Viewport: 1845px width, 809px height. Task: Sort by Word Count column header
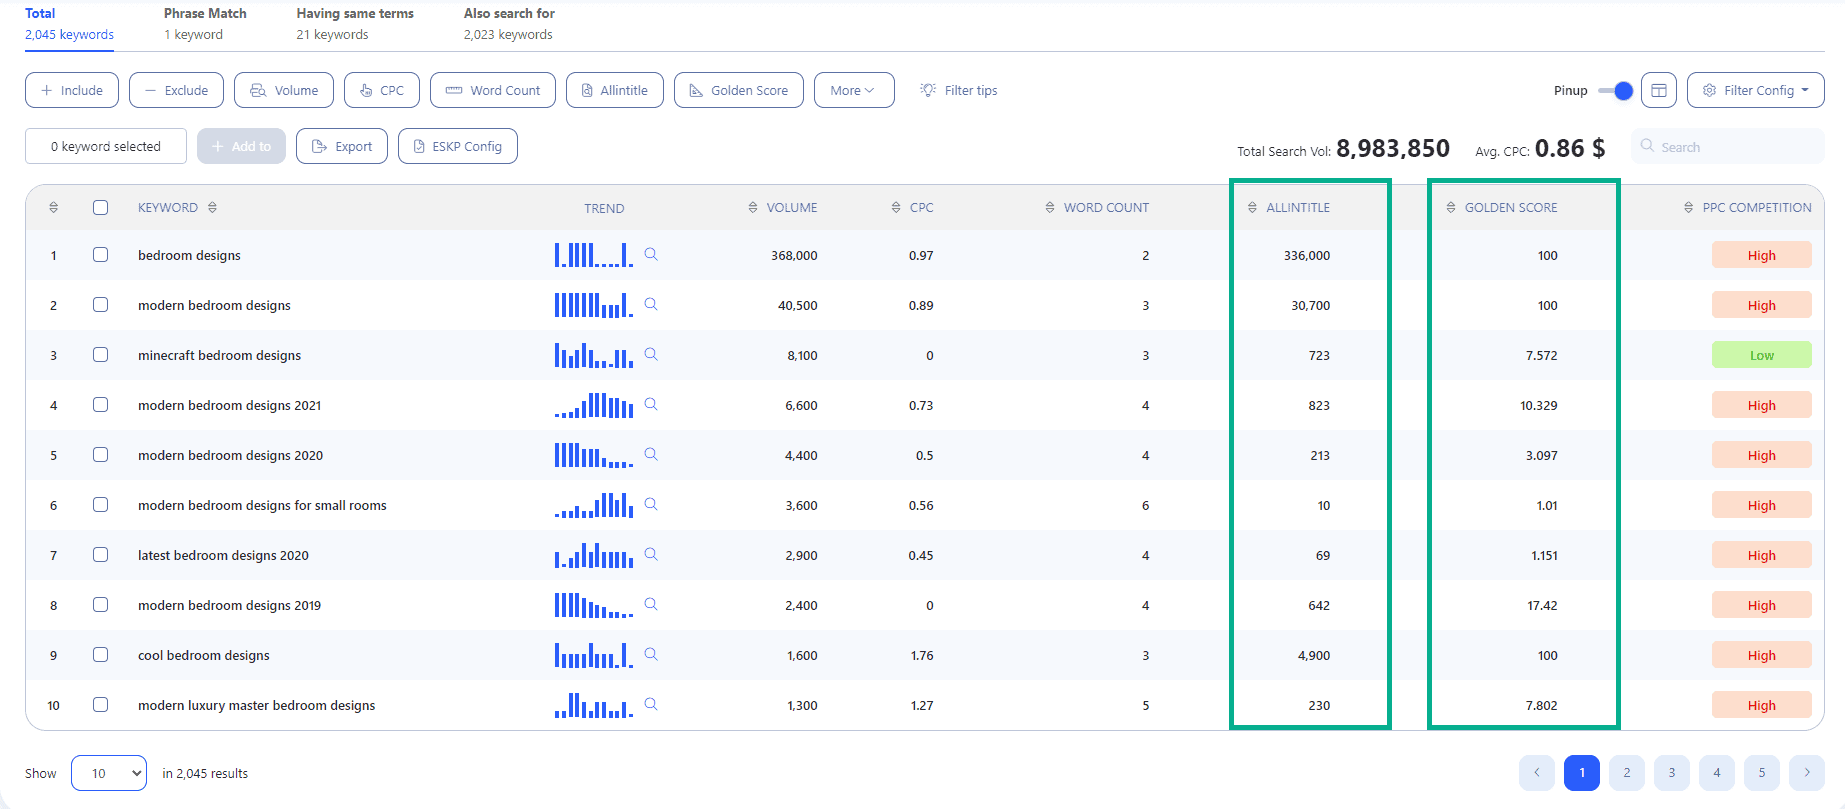pos(1050,207)
